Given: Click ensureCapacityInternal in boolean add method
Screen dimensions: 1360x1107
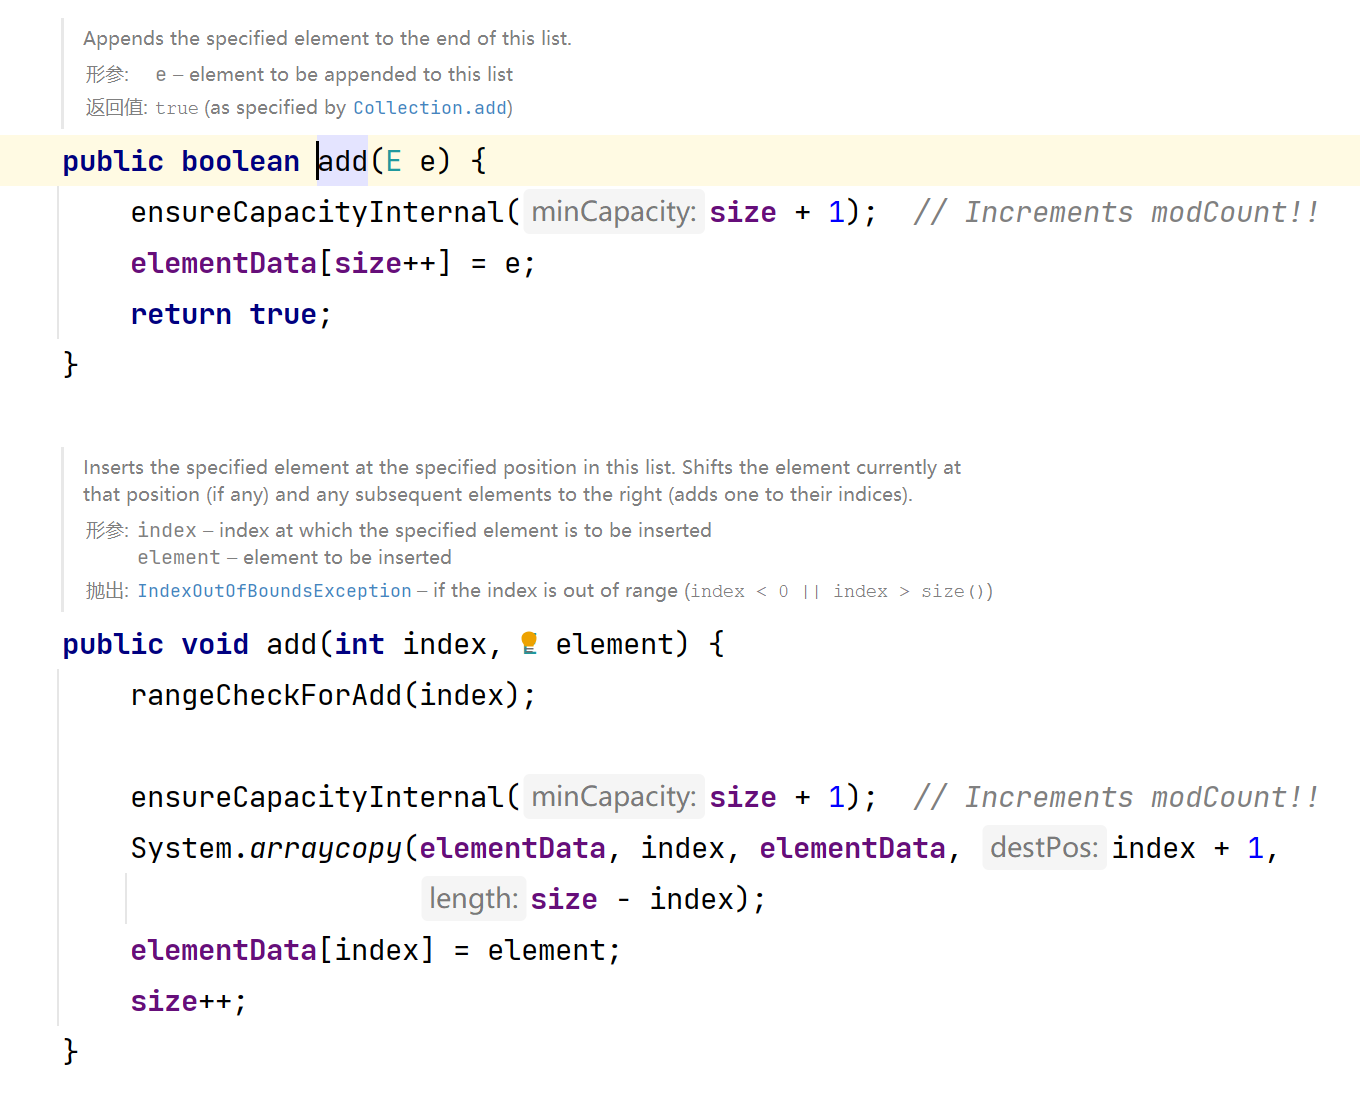Looking at the screenshot, I should tap(317, 212).
